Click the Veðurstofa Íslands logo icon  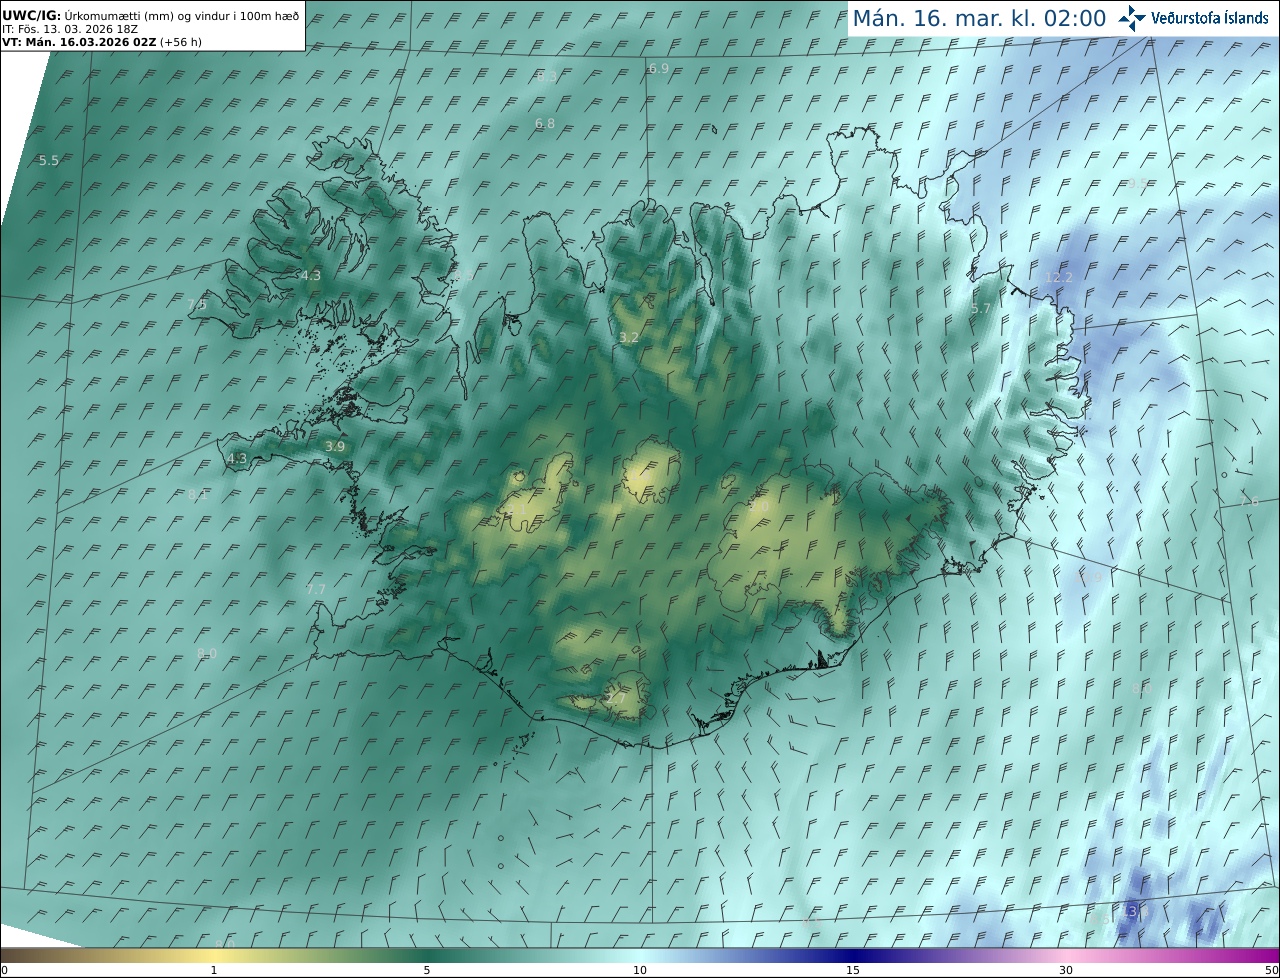pyautogui.click(x=1132, y=18)
